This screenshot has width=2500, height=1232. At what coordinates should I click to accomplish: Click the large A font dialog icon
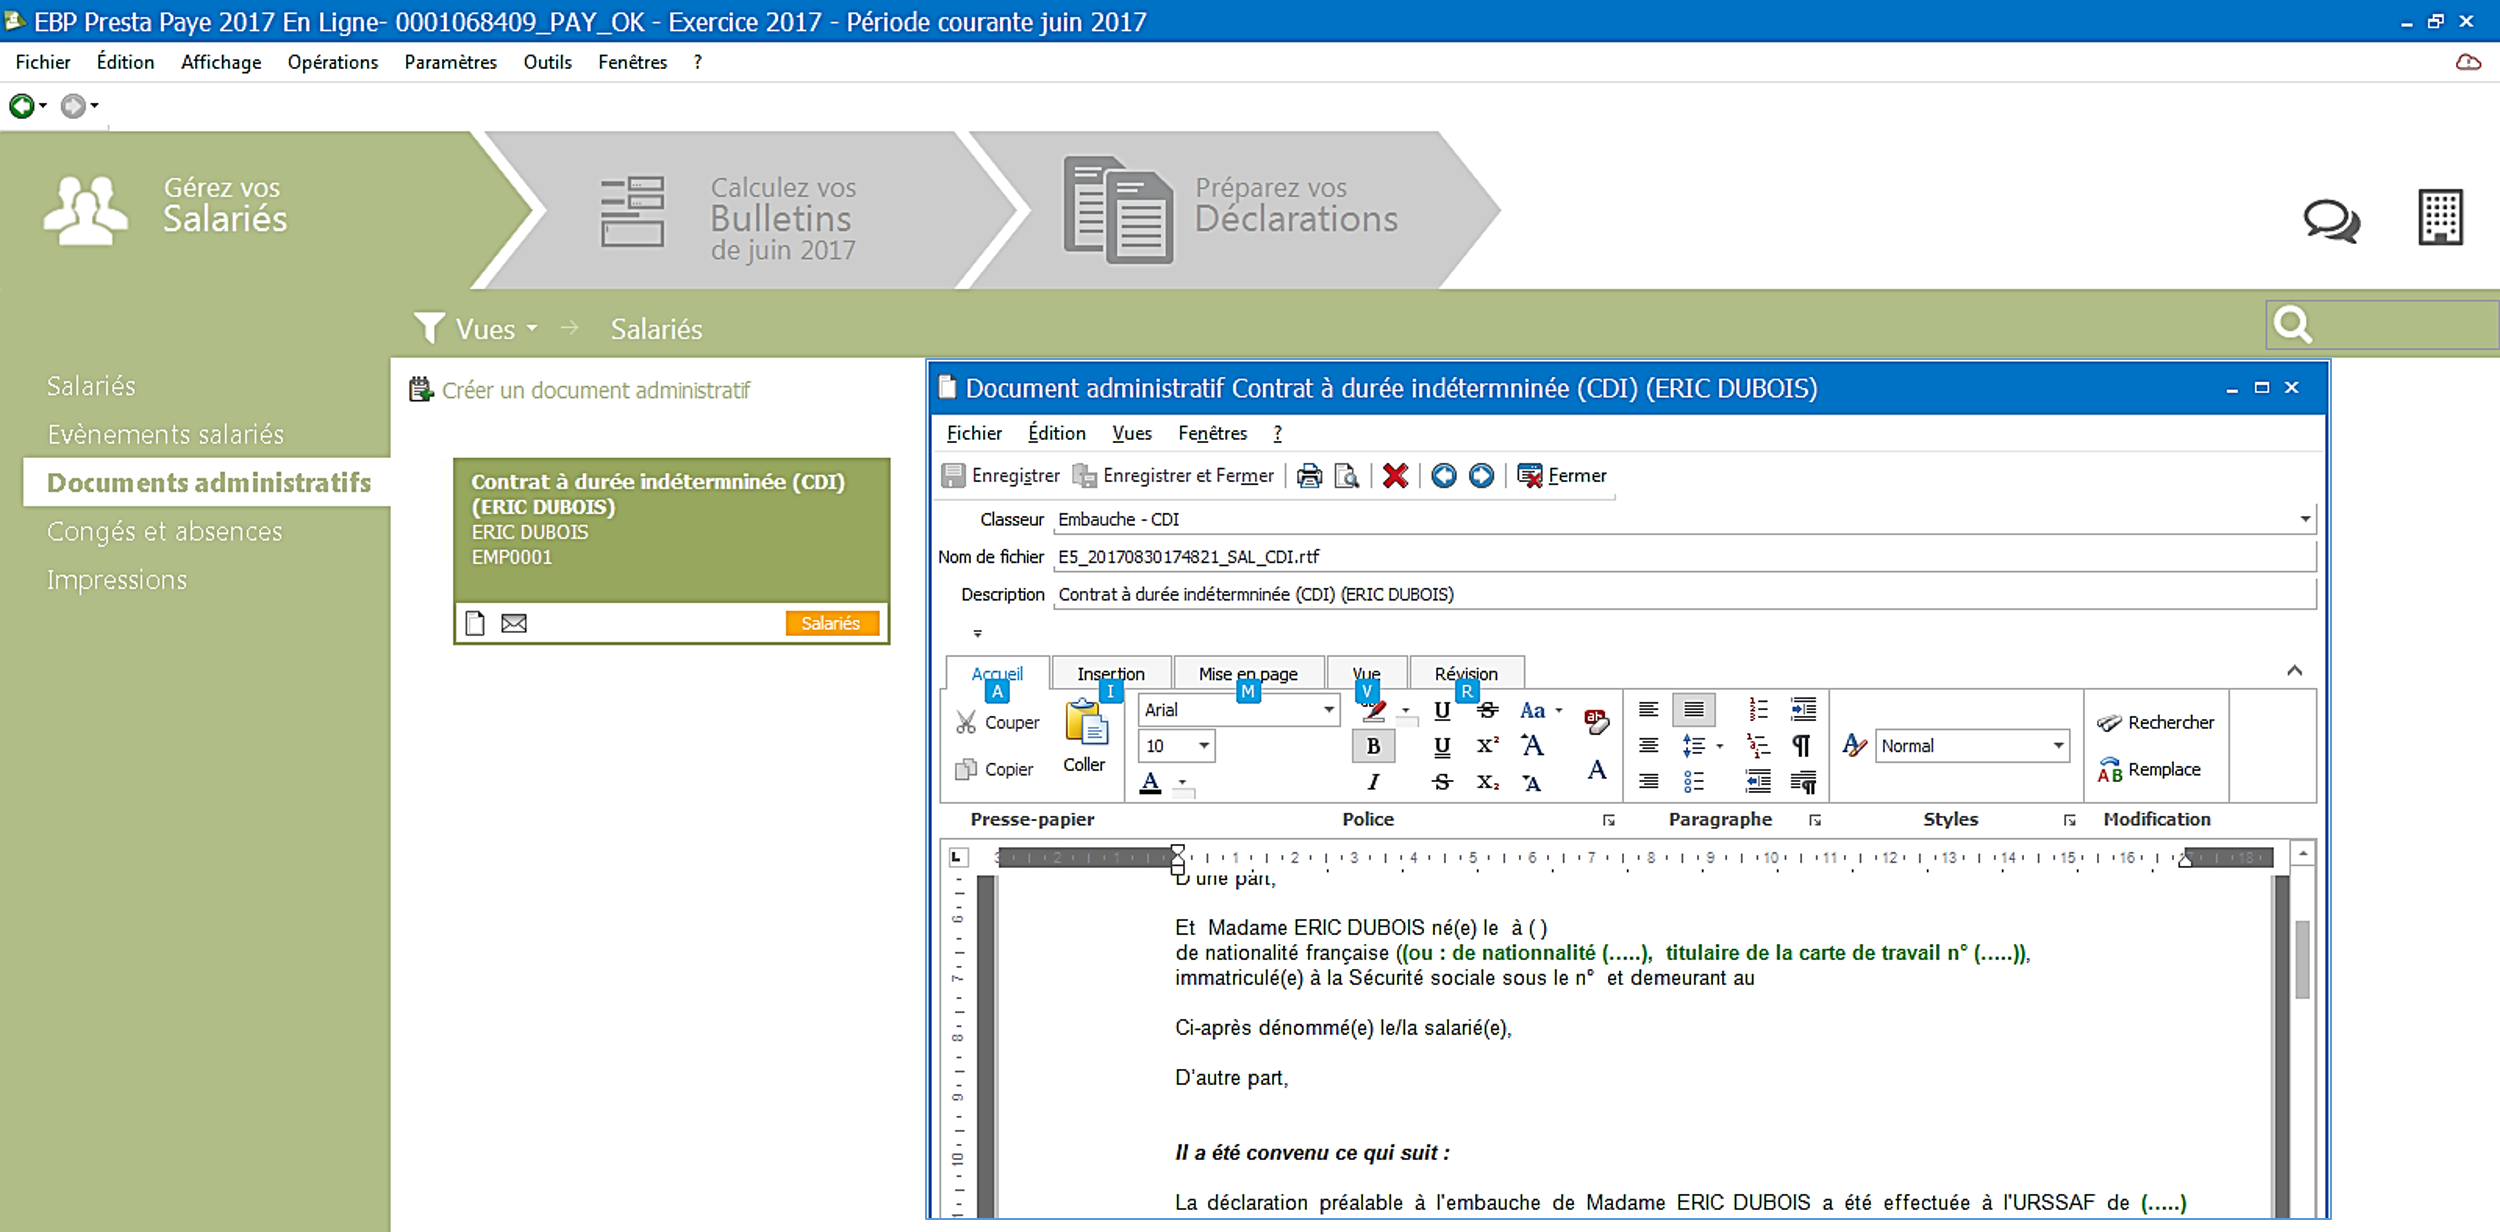coord(1596,770)
